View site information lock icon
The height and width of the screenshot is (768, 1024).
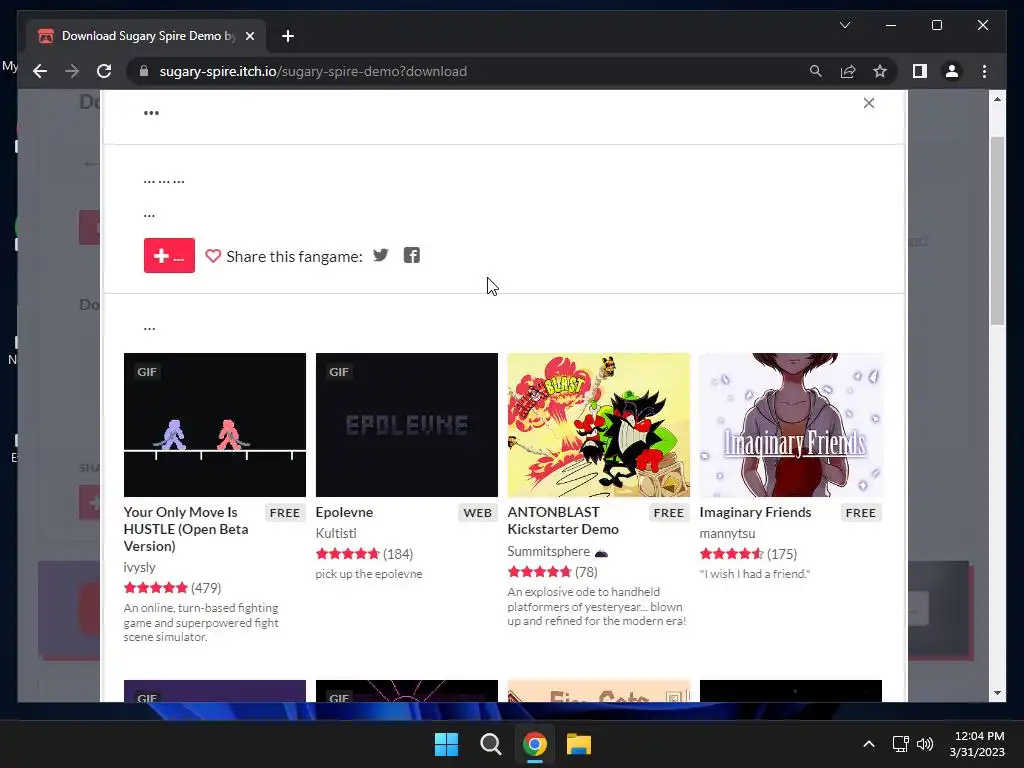pos(144,71)
